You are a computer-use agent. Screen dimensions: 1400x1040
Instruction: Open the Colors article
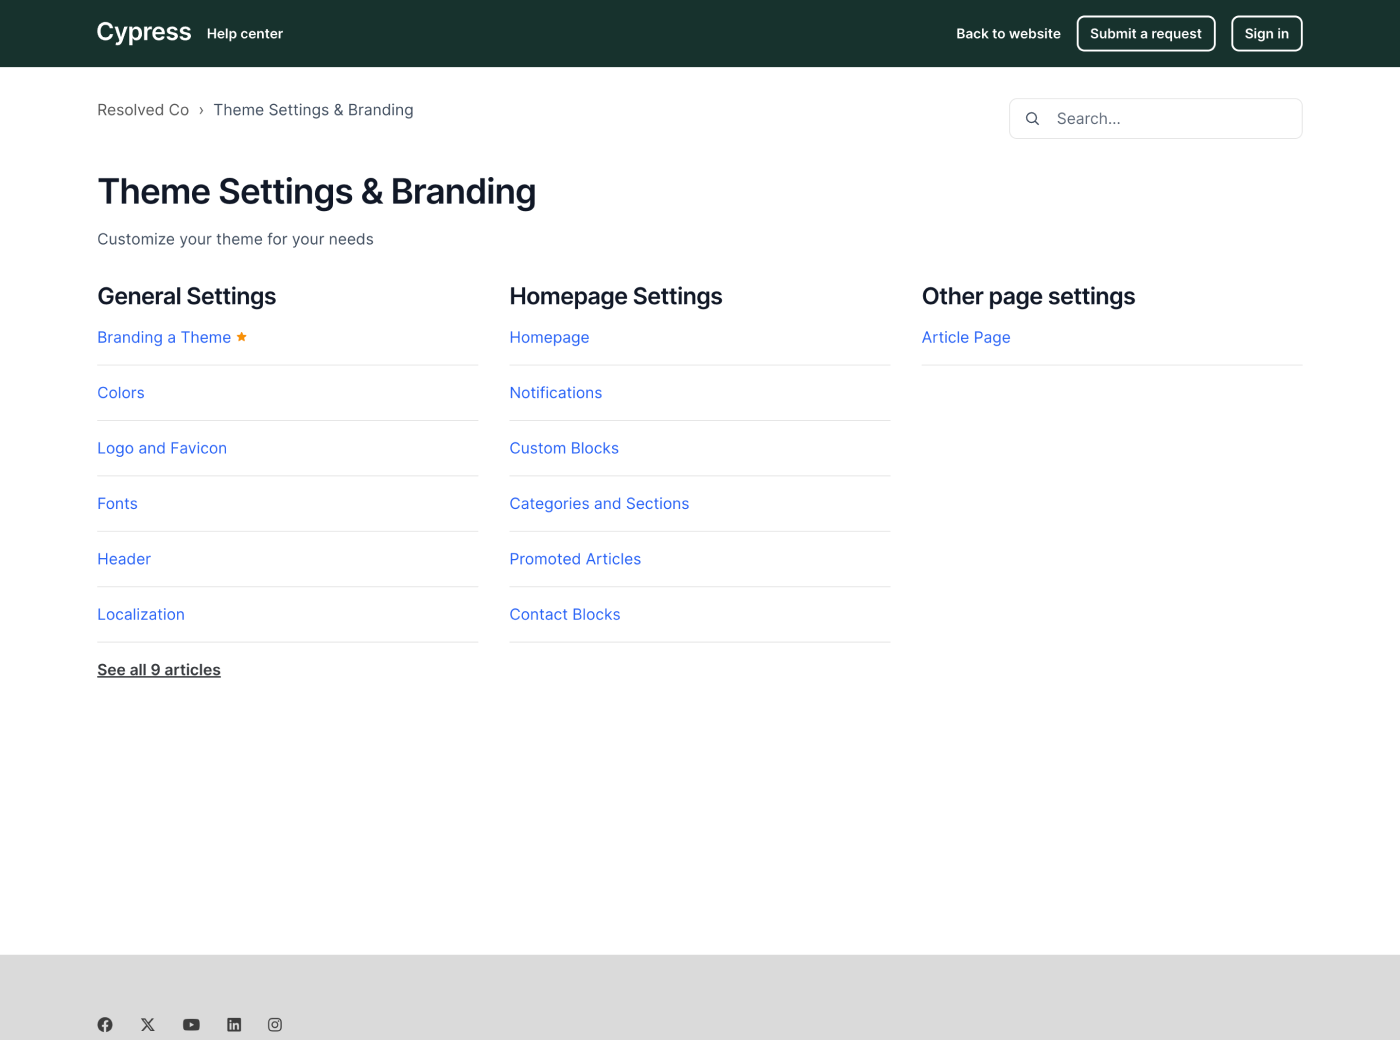click(x=121, y=393)
